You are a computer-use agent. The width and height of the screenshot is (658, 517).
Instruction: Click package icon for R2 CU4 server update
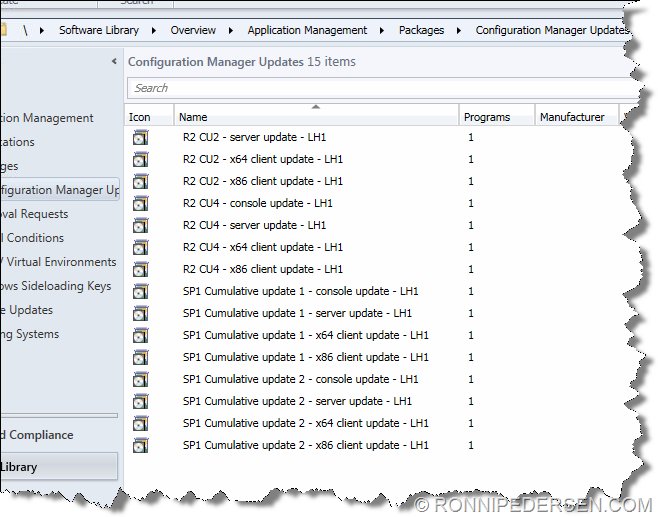[x=141, y=226]
